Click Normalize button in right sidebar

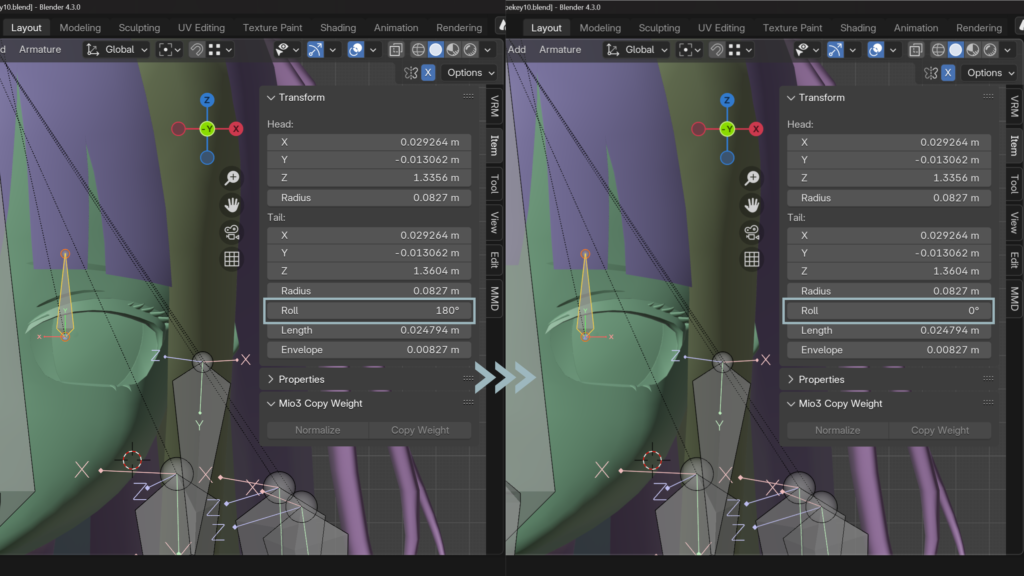pos(838,430)
